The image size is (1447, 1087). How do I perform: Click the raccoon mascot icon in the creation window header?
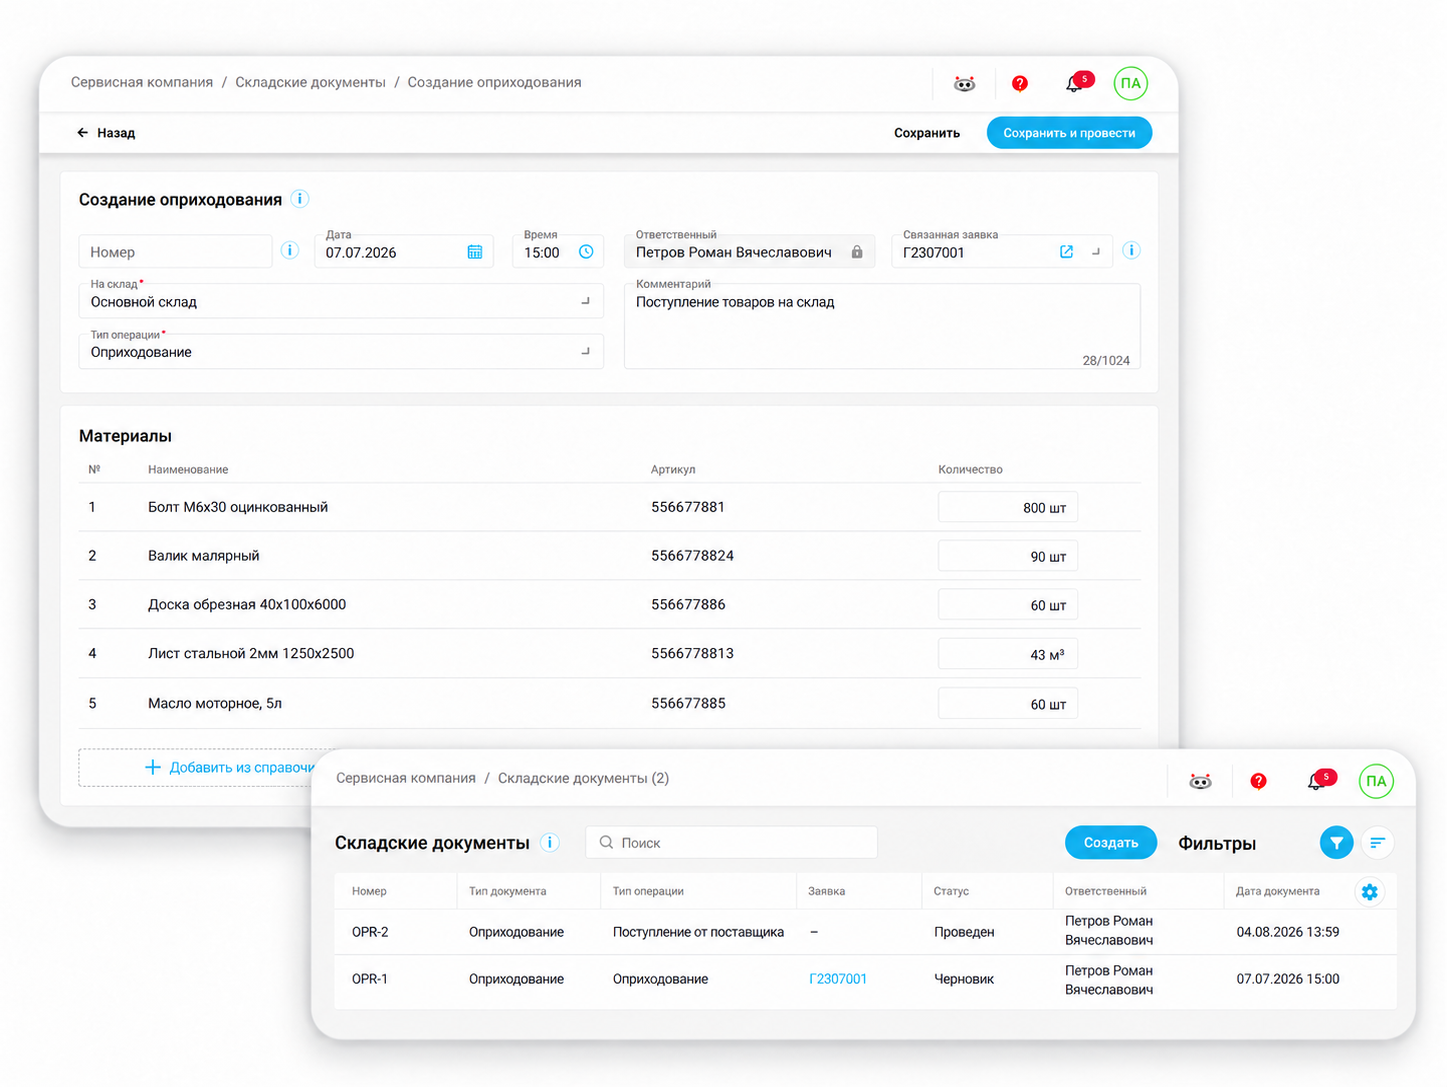[964, 84]
